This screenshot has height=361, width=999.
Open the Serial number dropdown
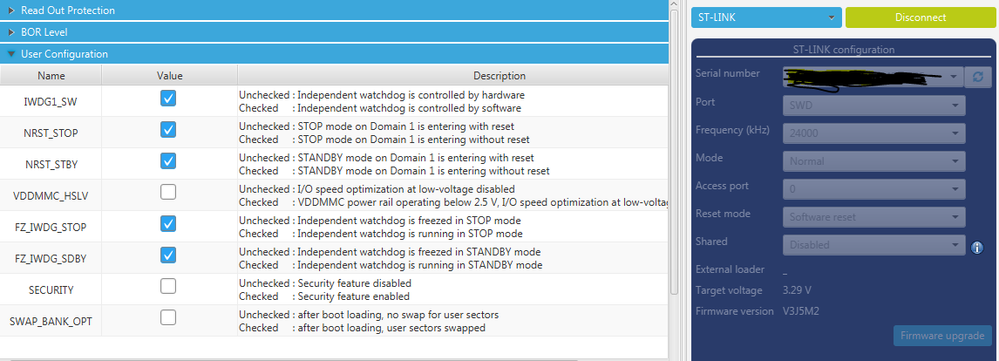873,77
